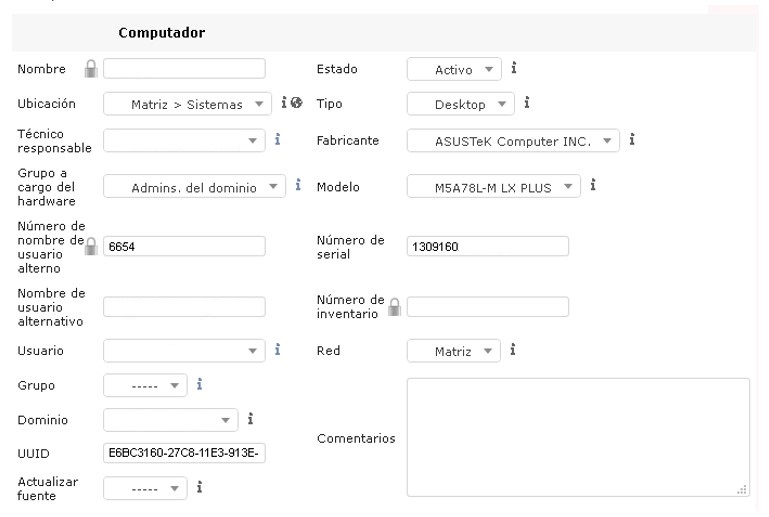
Task: Open the Modelo dropdown M5A78L-M LX PLUS
Action: tap(494, 187)
